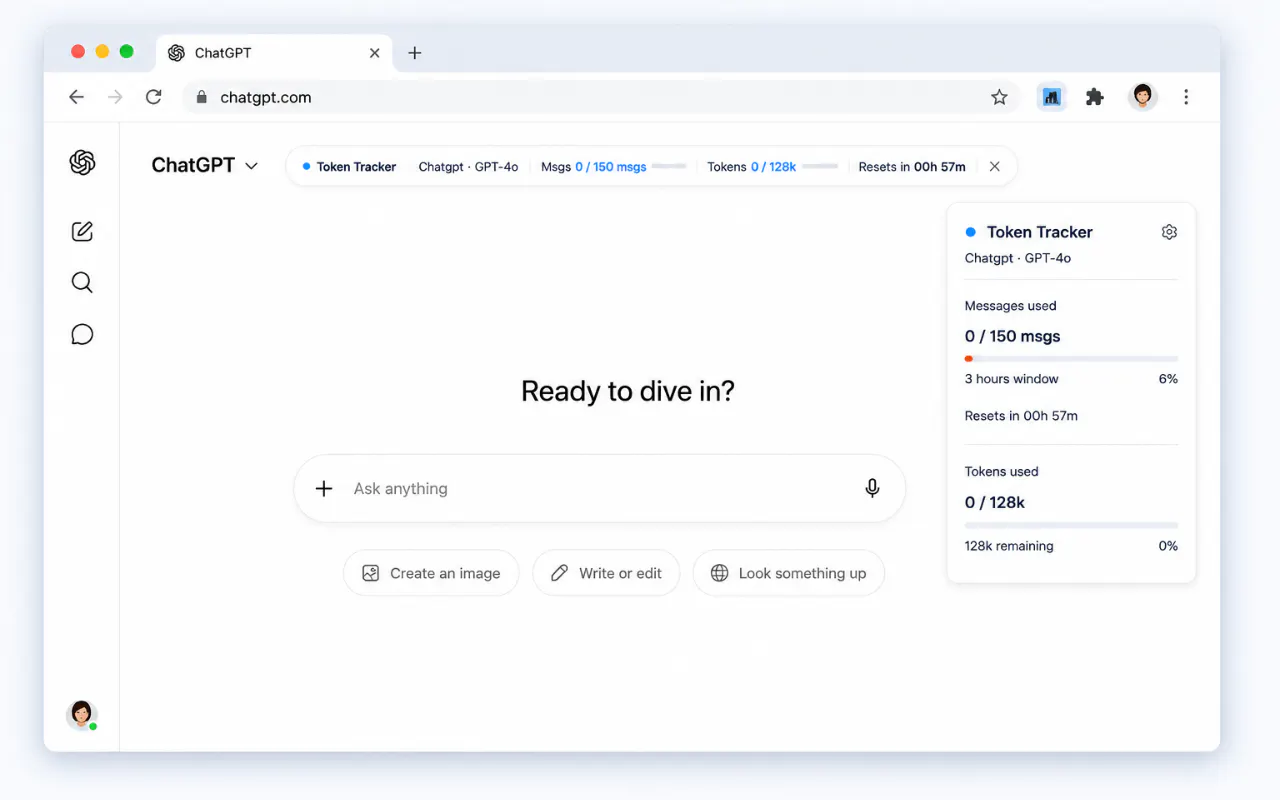Click the "Tokens used" label
This screenshot has width=1280, height=800.
click(x=1001, y=472)
